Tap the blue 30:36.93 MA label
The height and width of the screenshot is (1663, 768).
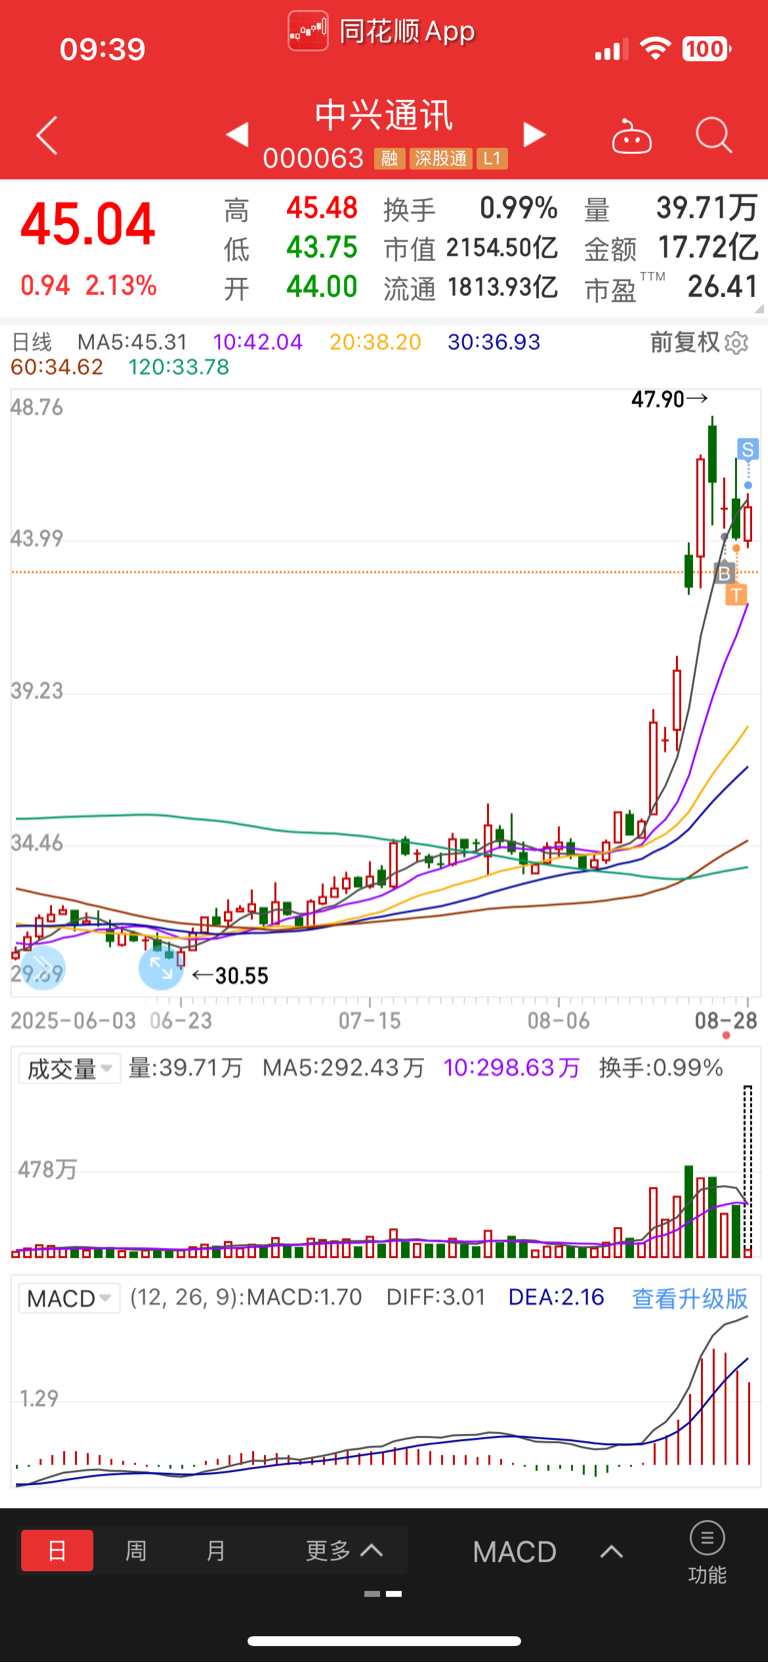point(494,342)
